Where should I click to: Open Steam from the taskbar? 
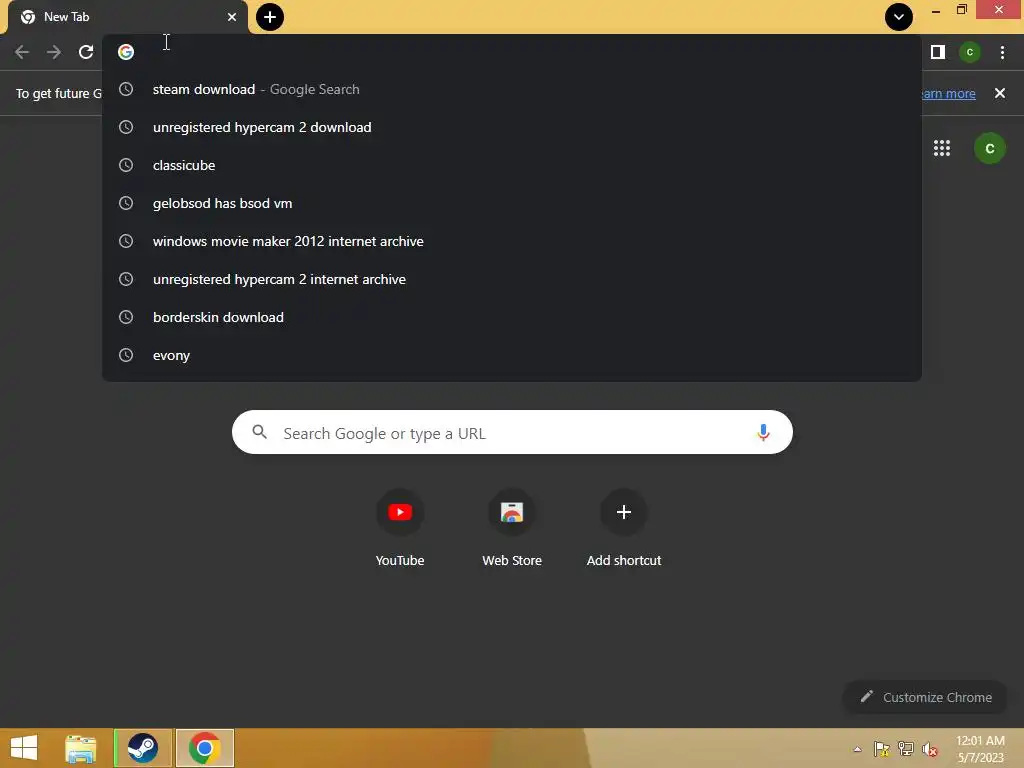(143, 748)
